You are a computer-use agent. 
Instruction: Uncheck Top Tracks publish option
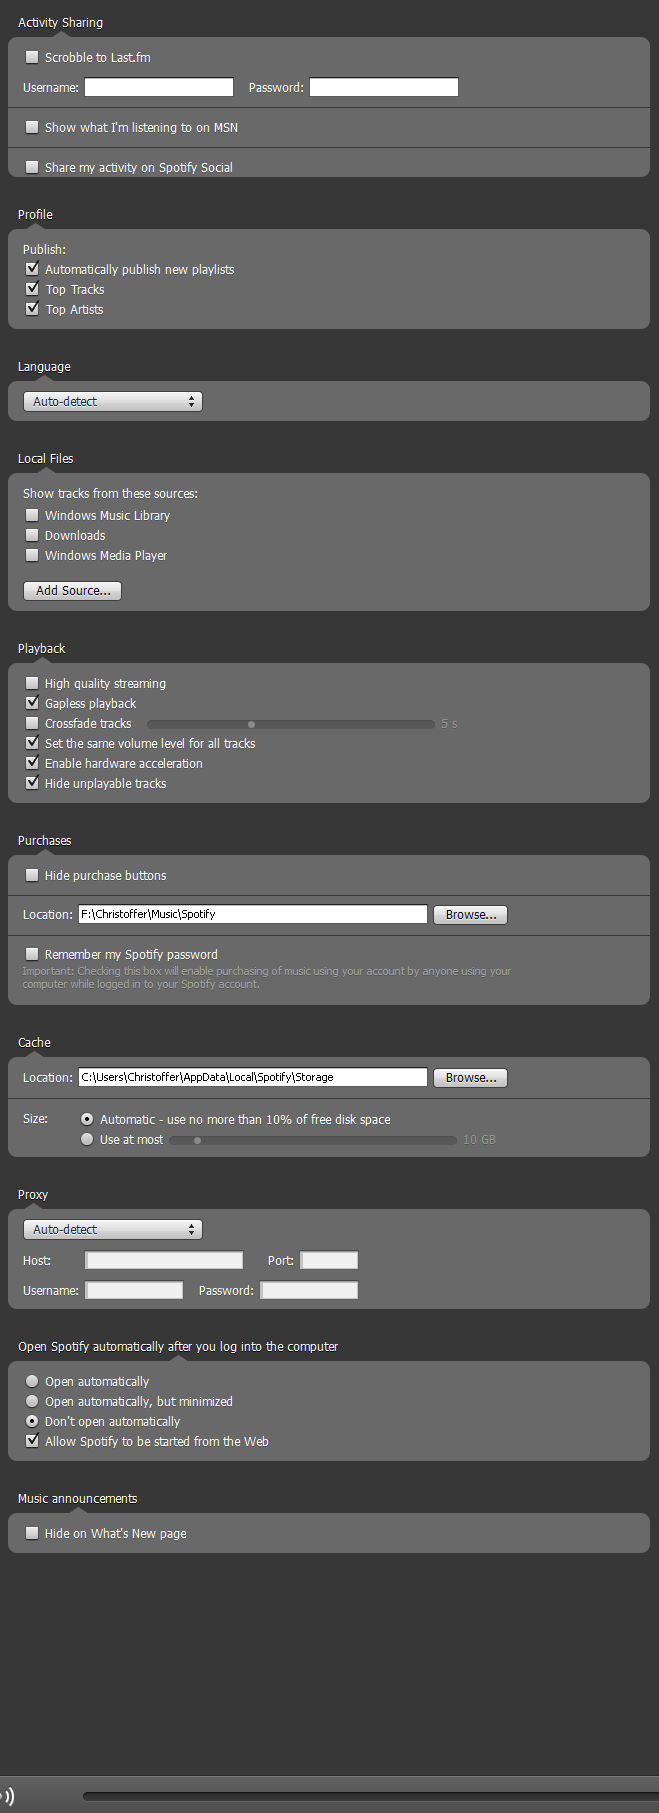click(x=32, y=289)
